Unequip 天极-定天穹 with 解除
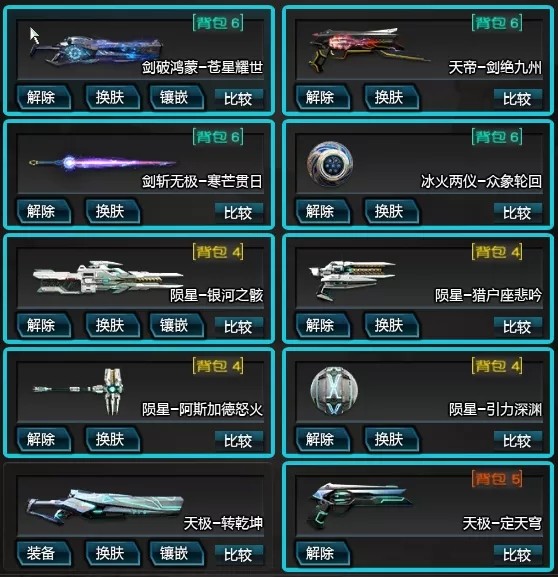Viewport: 558px width, 577px height. [x=322, y=553]
